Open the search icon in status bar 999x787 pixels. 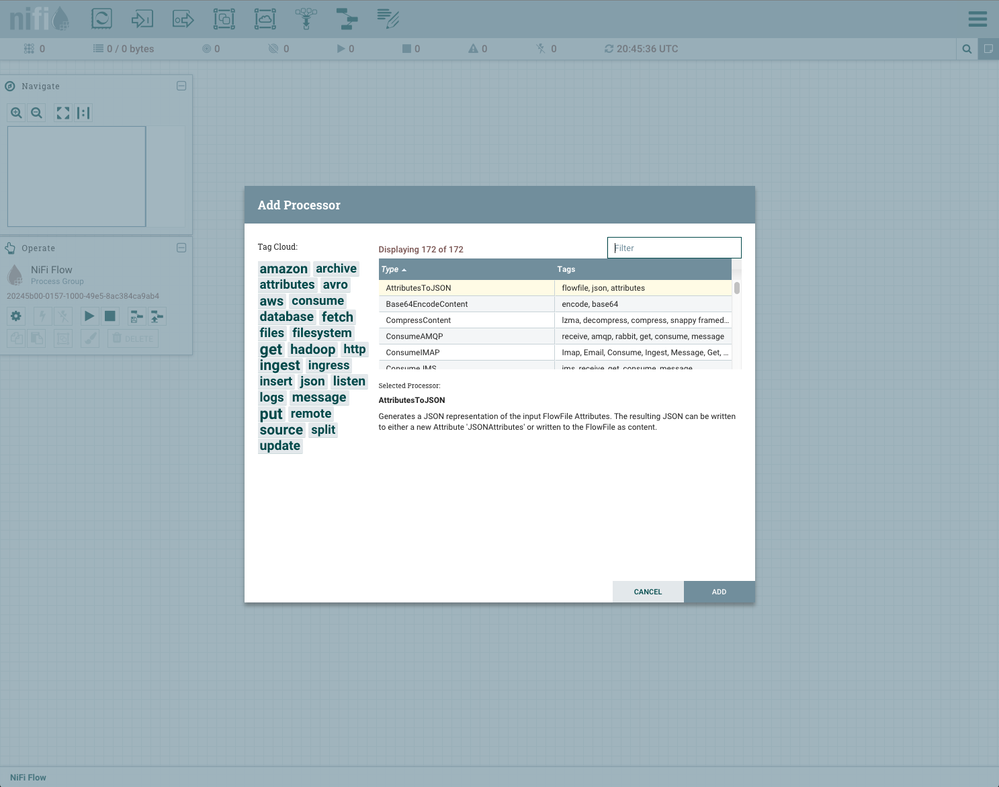tap(967, 49)
